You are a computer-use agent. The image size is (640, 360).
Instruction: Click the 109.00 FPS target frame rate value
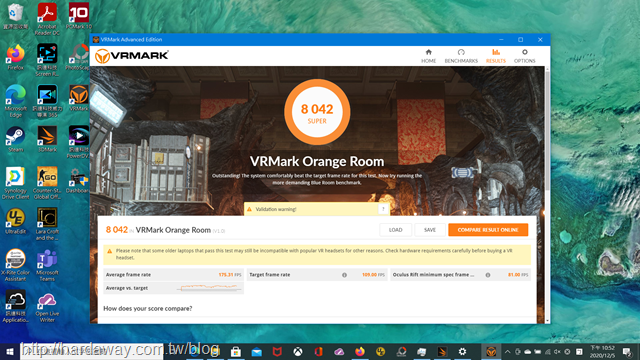(x=373, y=275)
